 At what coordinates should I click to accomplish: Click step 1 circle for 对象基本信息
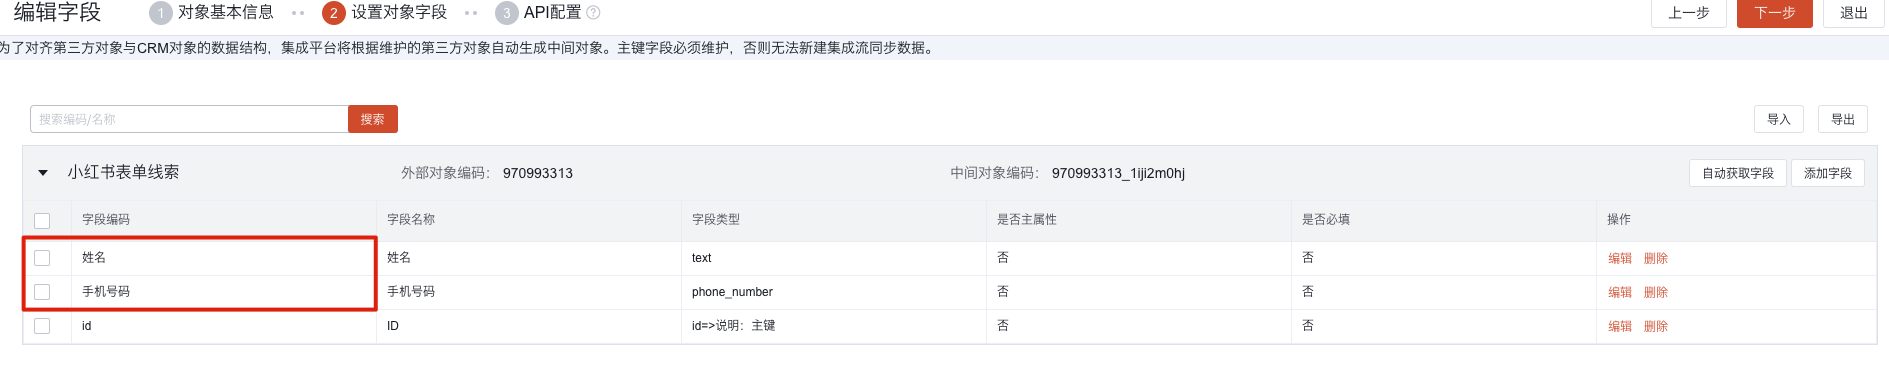160,13
